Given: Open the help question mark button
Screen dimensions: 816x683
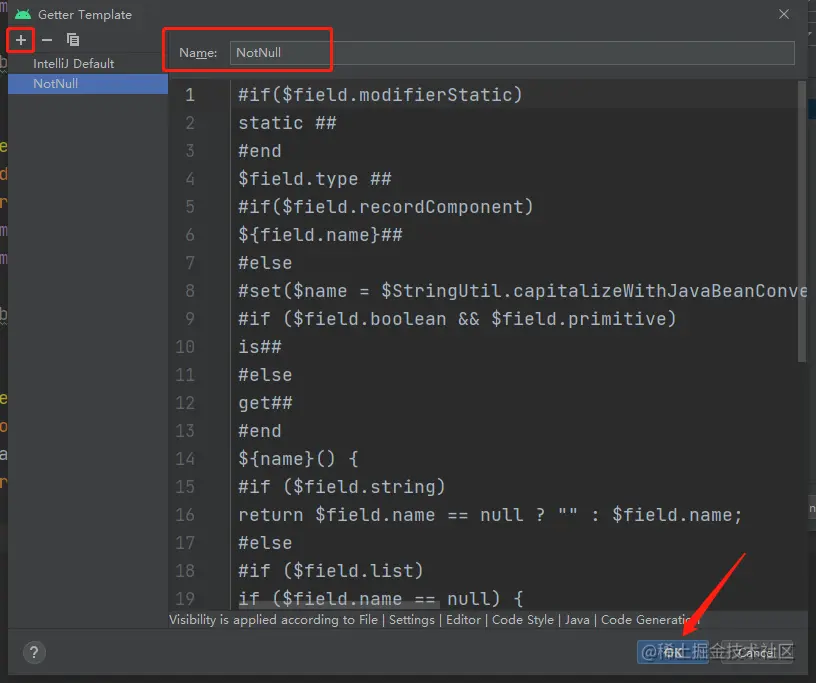Looking at the screenshot, I should 34,652.
